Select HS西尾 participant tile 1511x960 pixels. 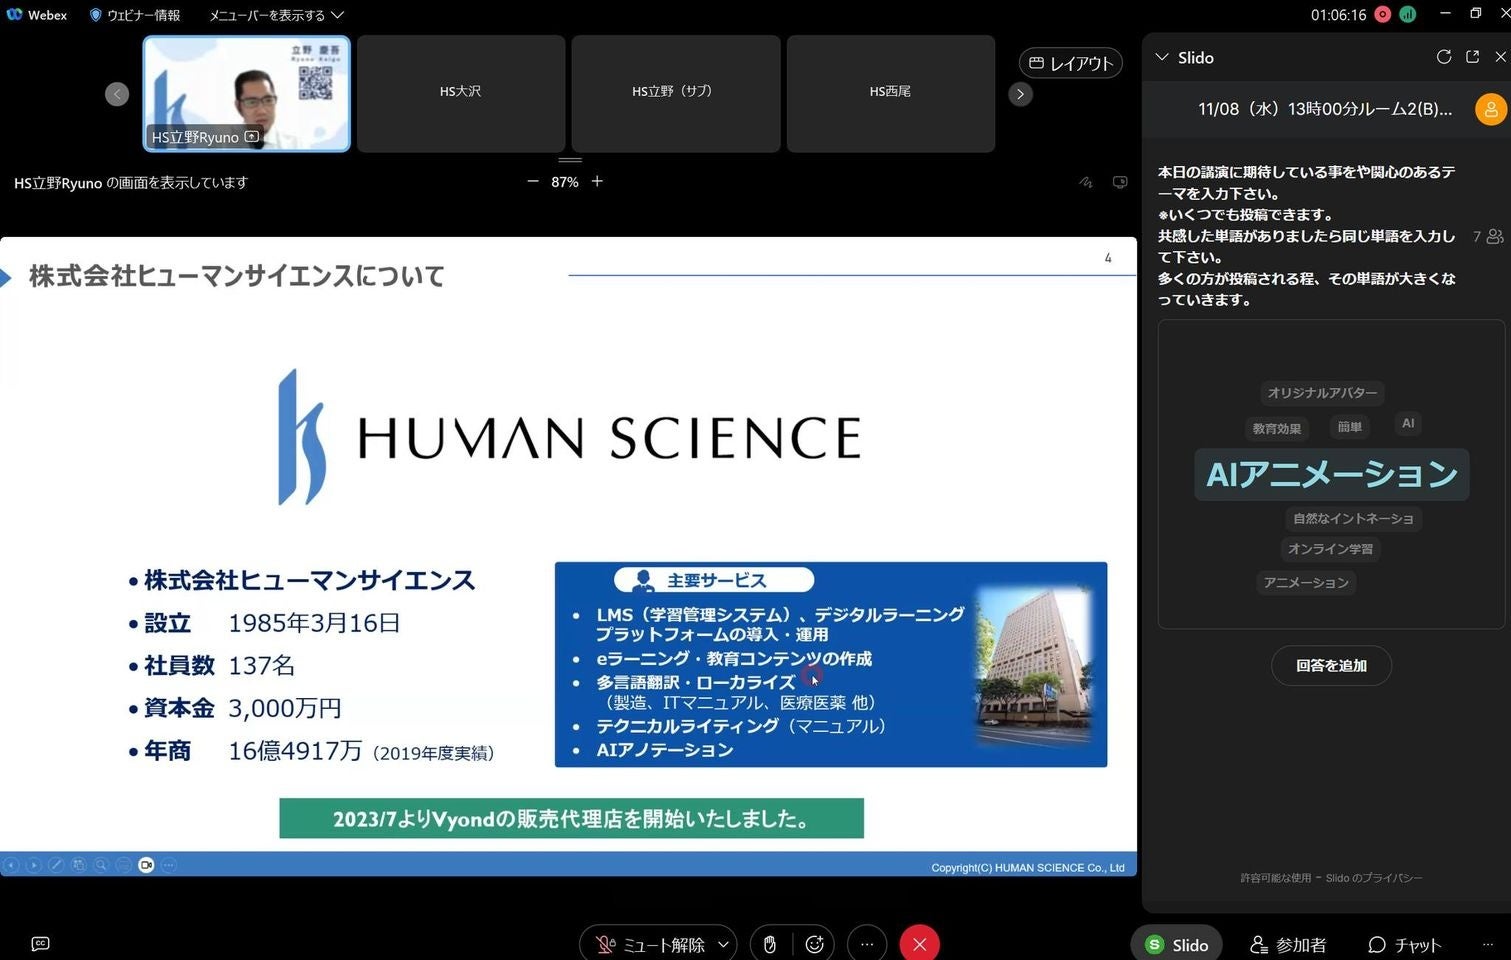point(891,93)
